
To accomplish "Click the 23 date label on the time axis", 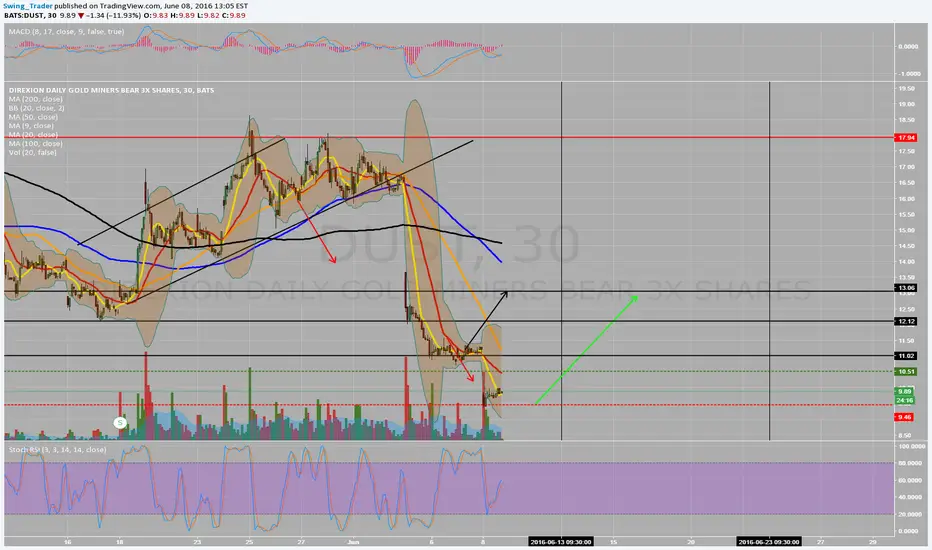I will [197, 542].
